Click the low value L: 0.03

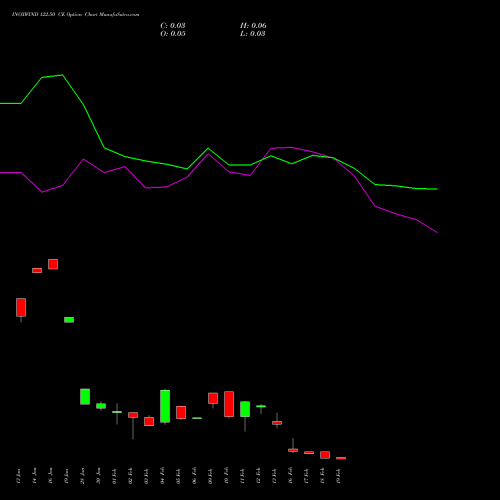[253, 34]
